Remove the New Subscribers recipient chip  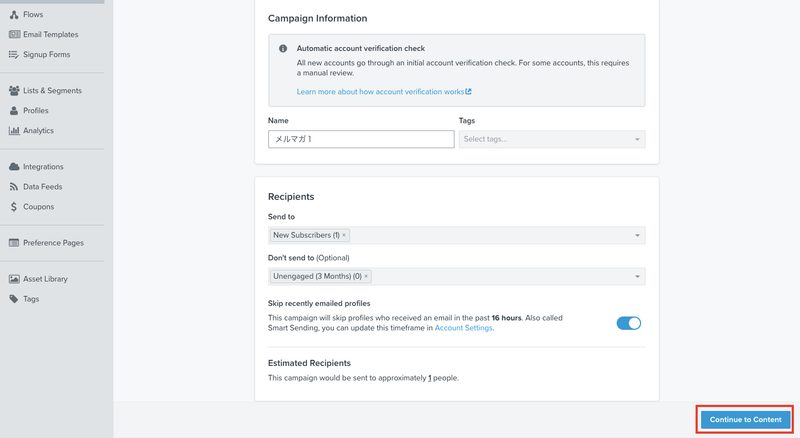tap(344, 235)
